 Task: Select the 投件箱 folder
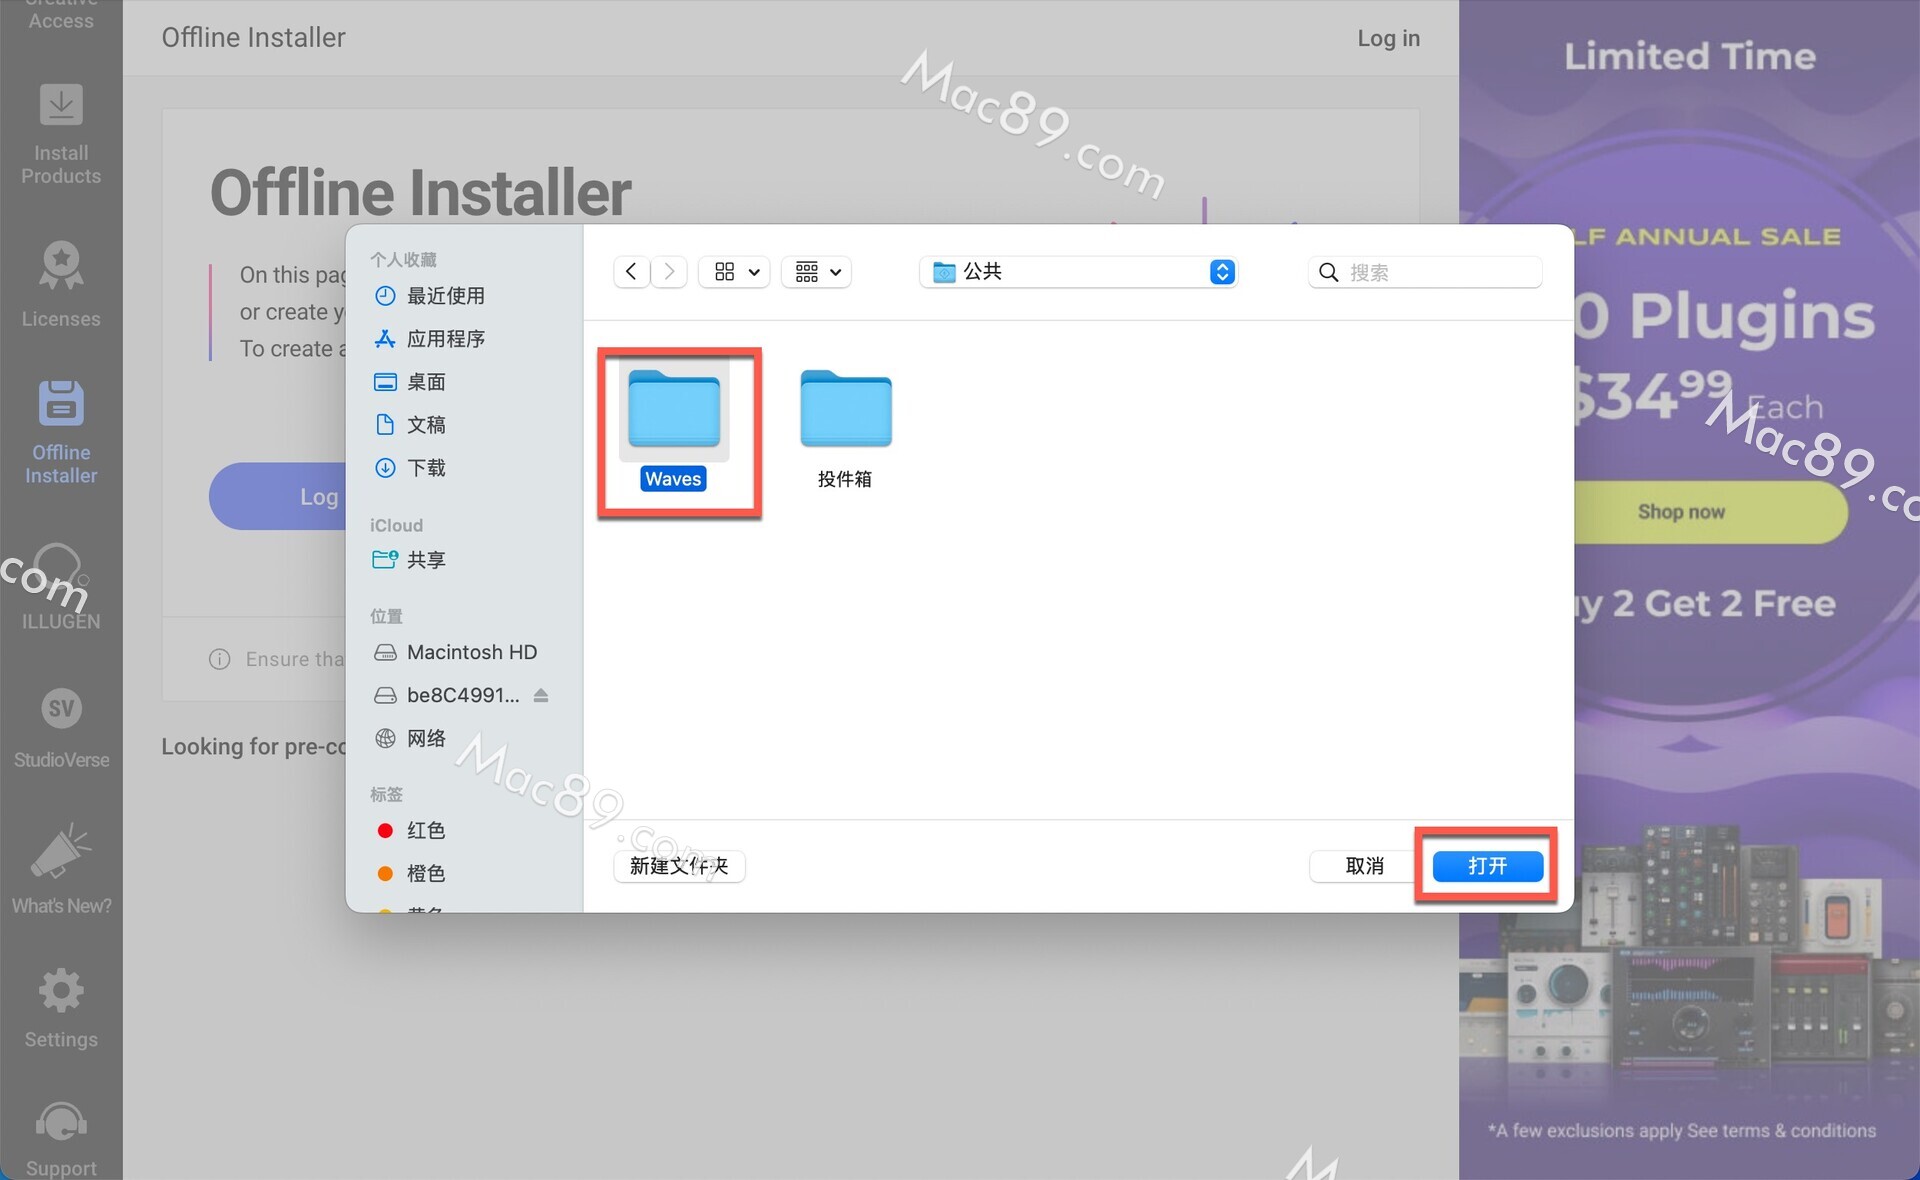[845, 410]
